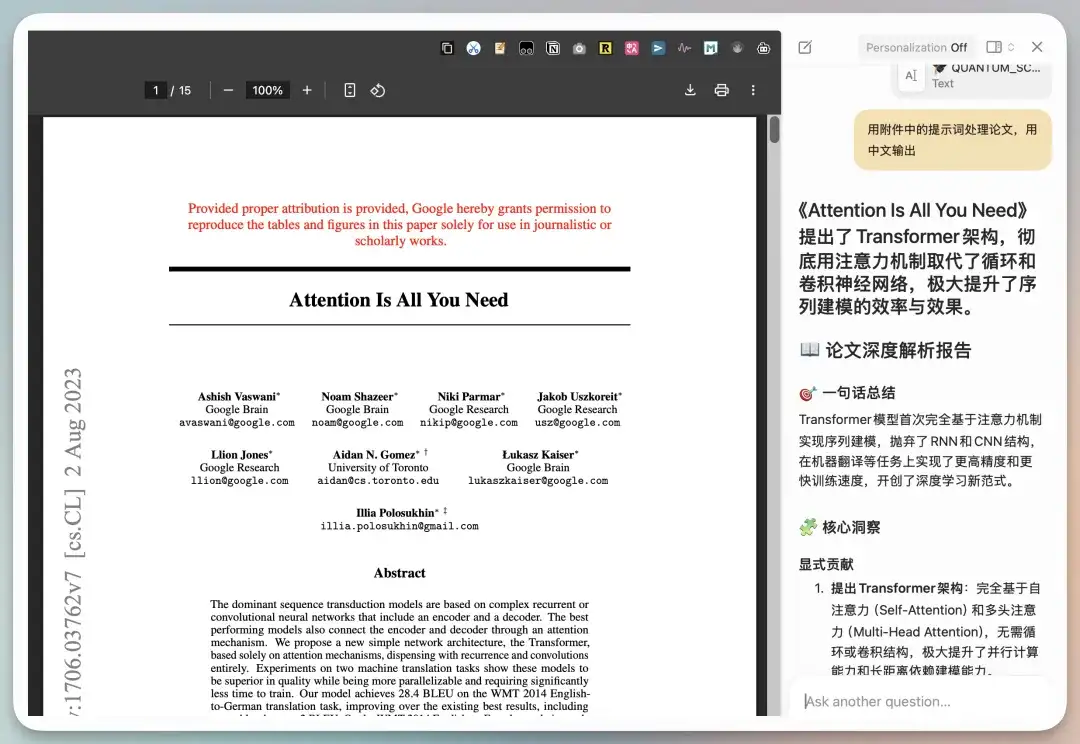Viewport: 1080px width, 744px height.
Task: Click the Jakob Uszkoreit author name
Action: tap(577, 397)
